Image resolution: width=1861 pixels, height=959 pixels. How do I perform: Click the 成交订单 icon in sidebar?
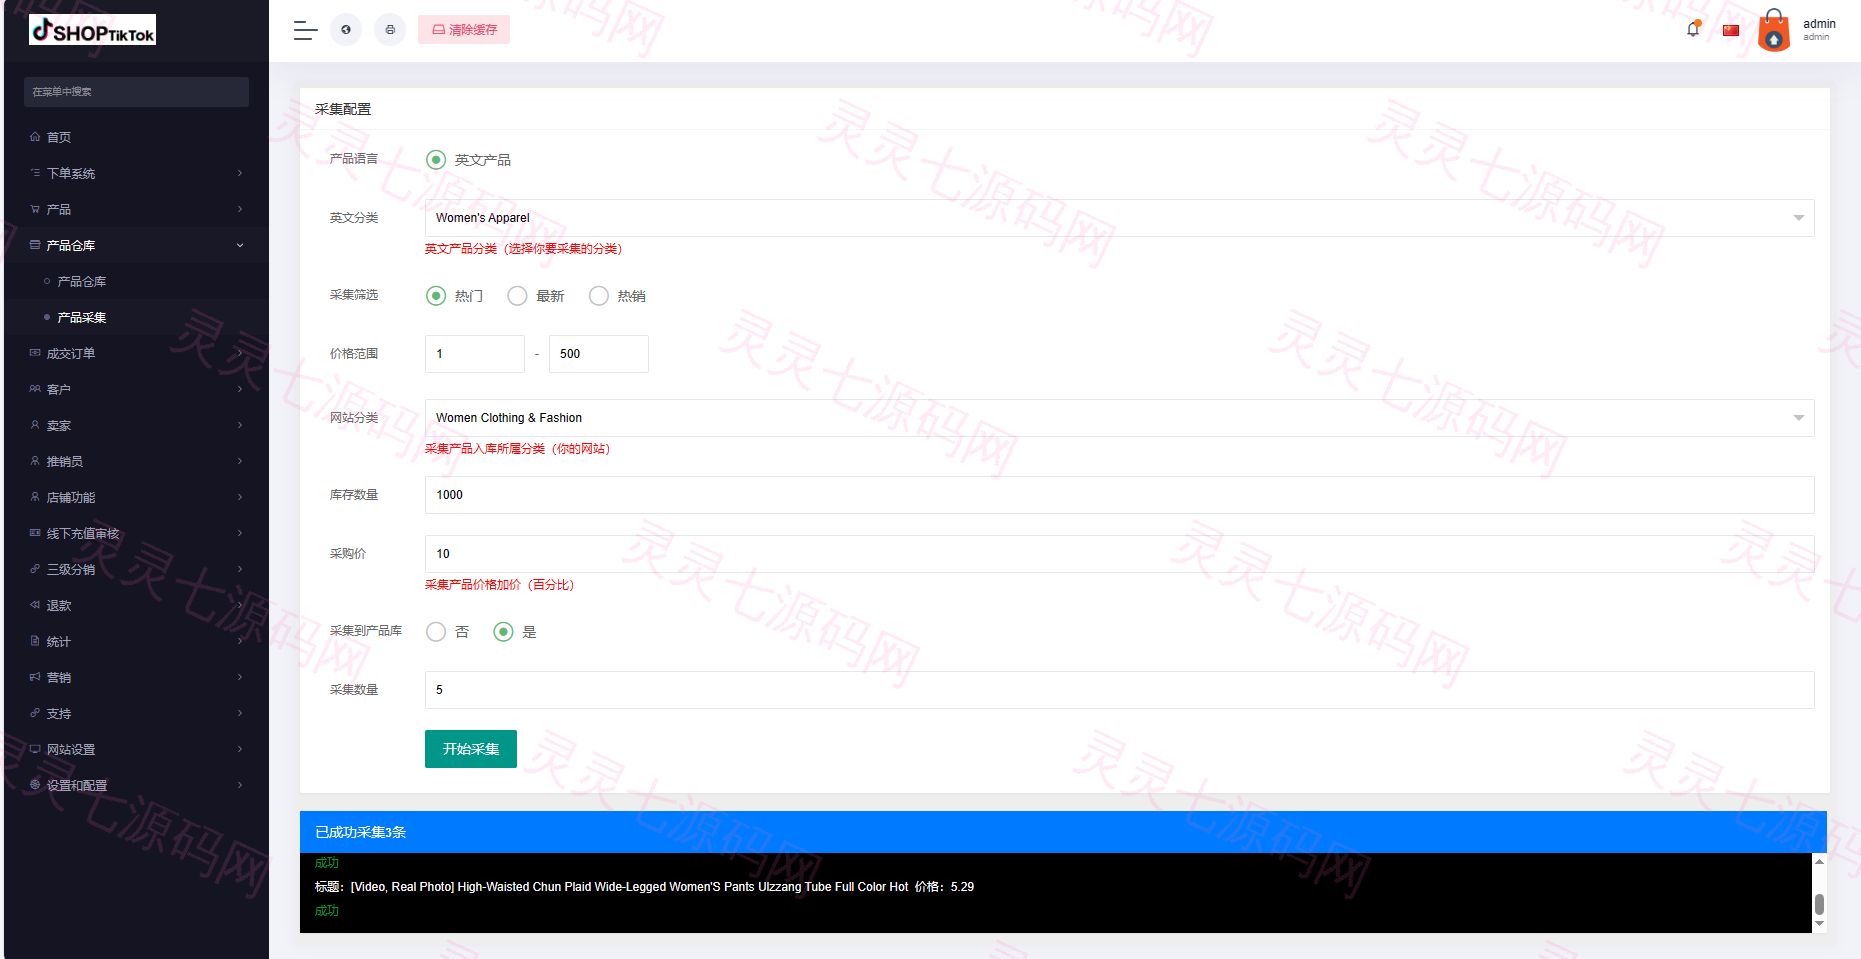[x=35, y=353]
